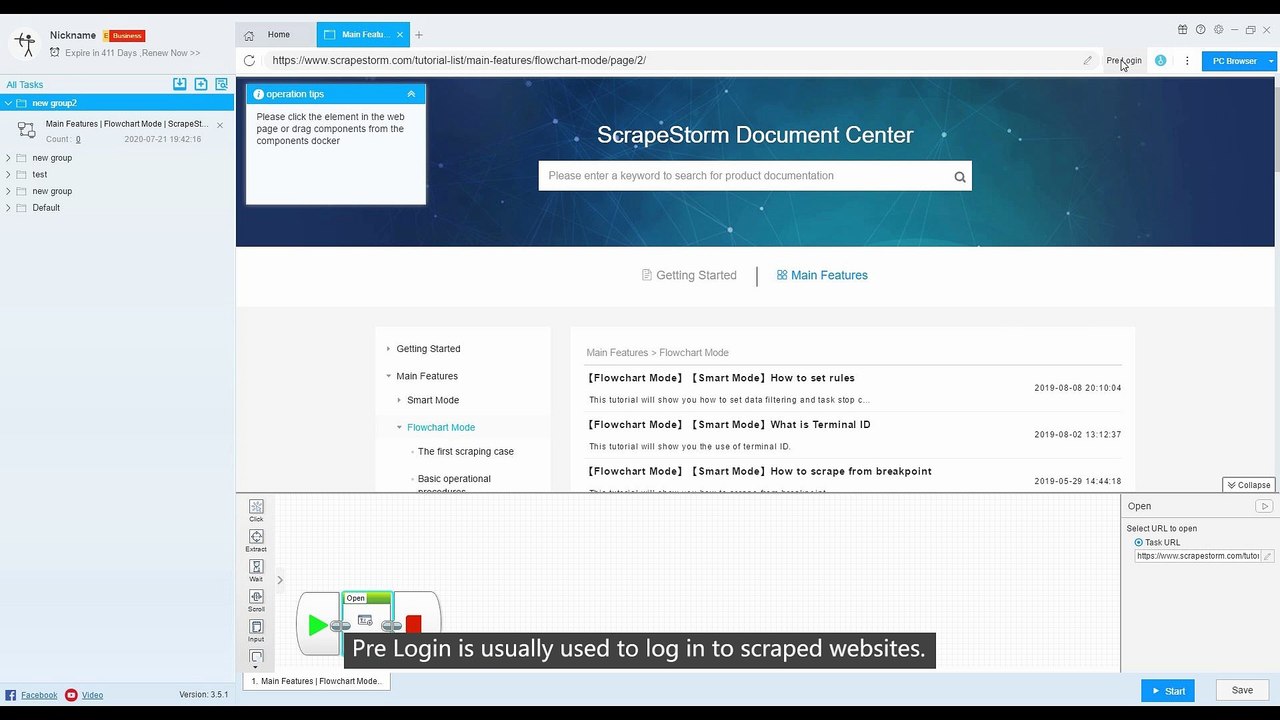Image resolution: width=1280 pixels, height=720 pixels.
Task: Click the task Count value 0
Action: [78, 140]
